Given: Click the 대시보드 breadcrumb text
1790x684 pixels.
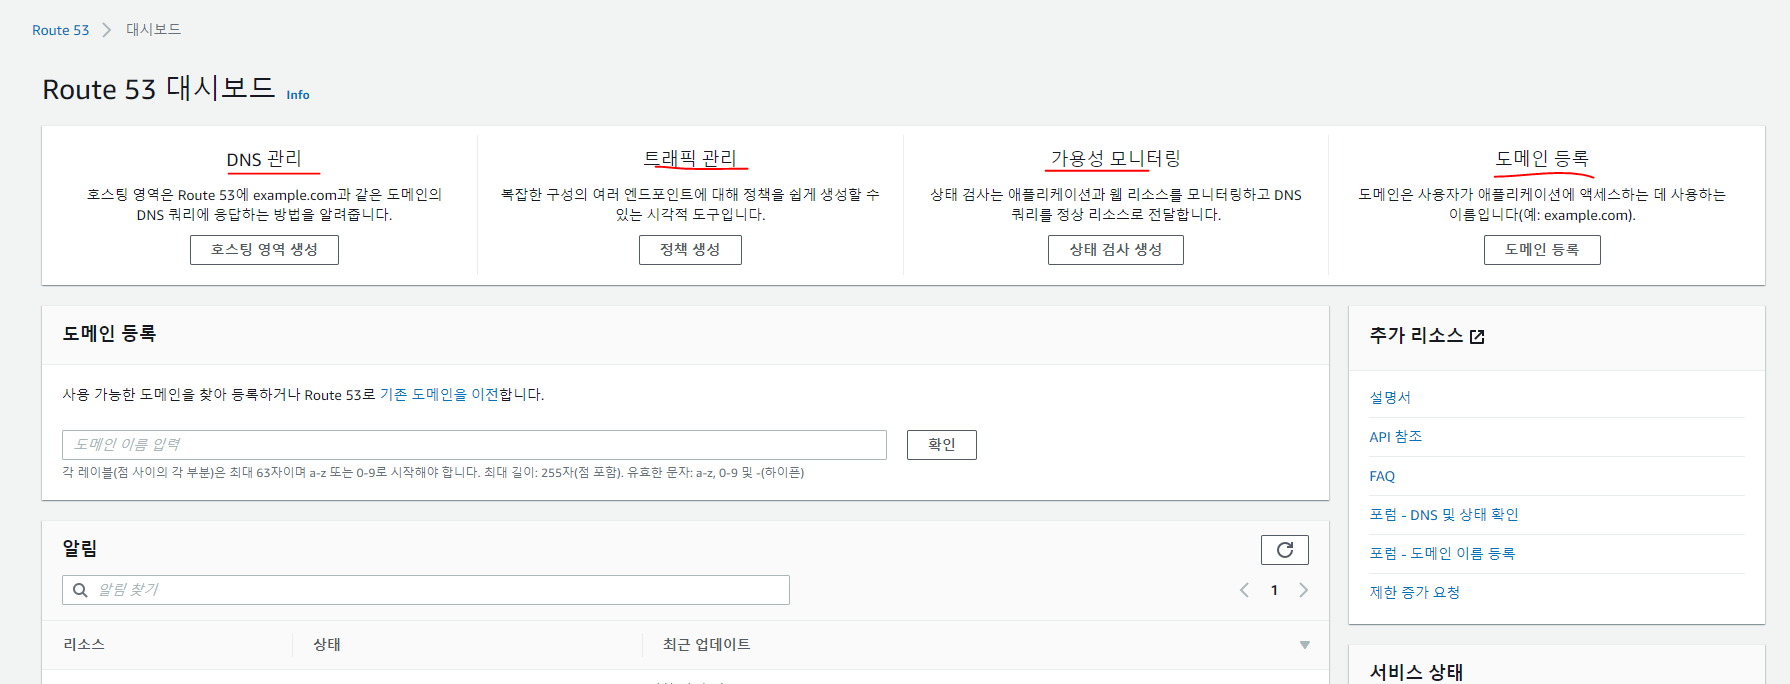Looking at the screenshot, I should click(153, 30).
